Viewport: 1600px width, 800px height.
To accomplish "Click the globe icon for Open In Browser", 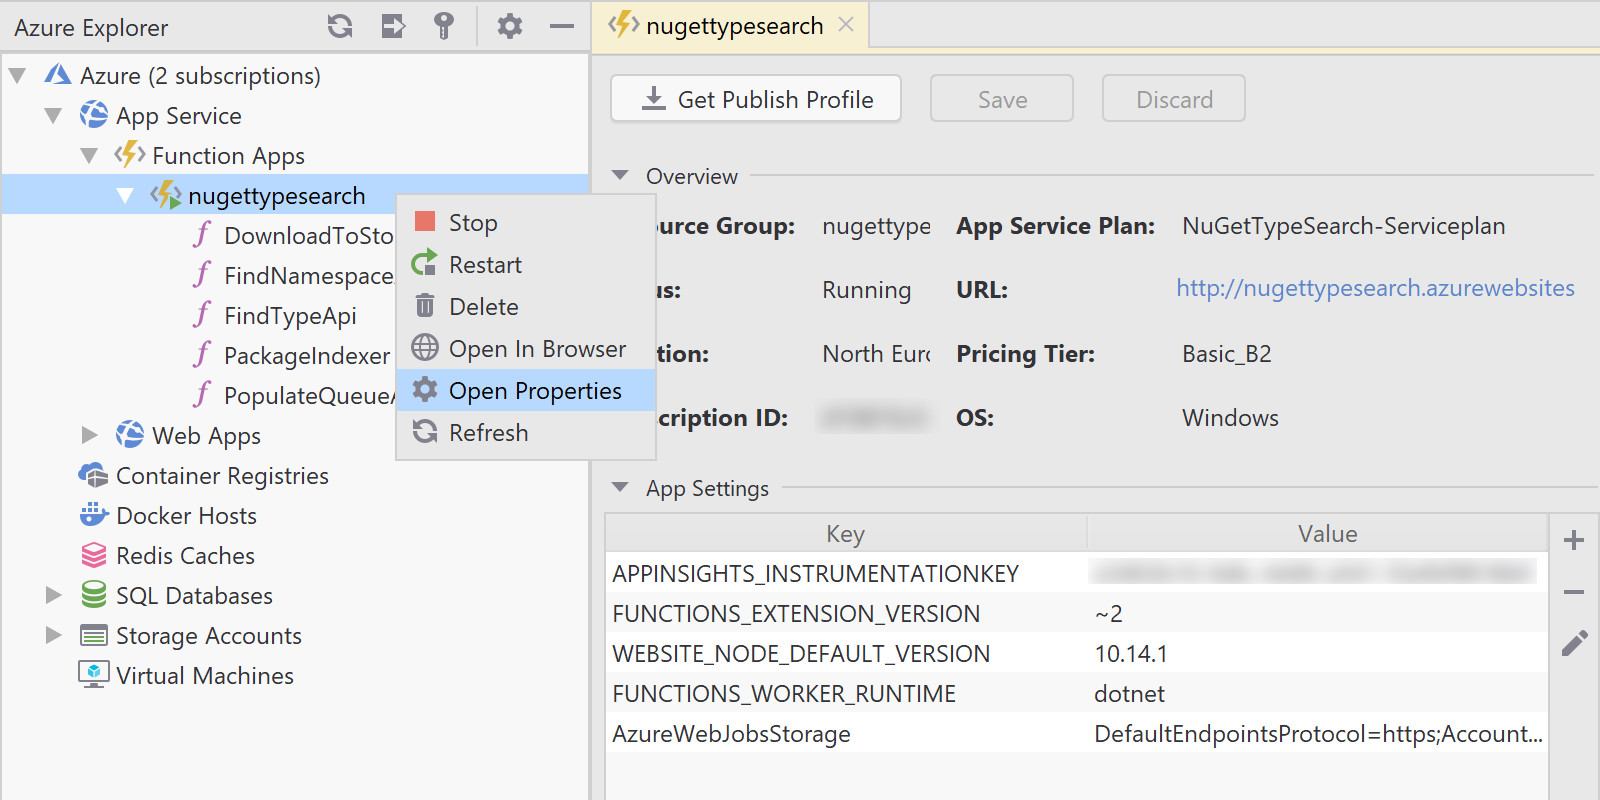I will (425, 347).
